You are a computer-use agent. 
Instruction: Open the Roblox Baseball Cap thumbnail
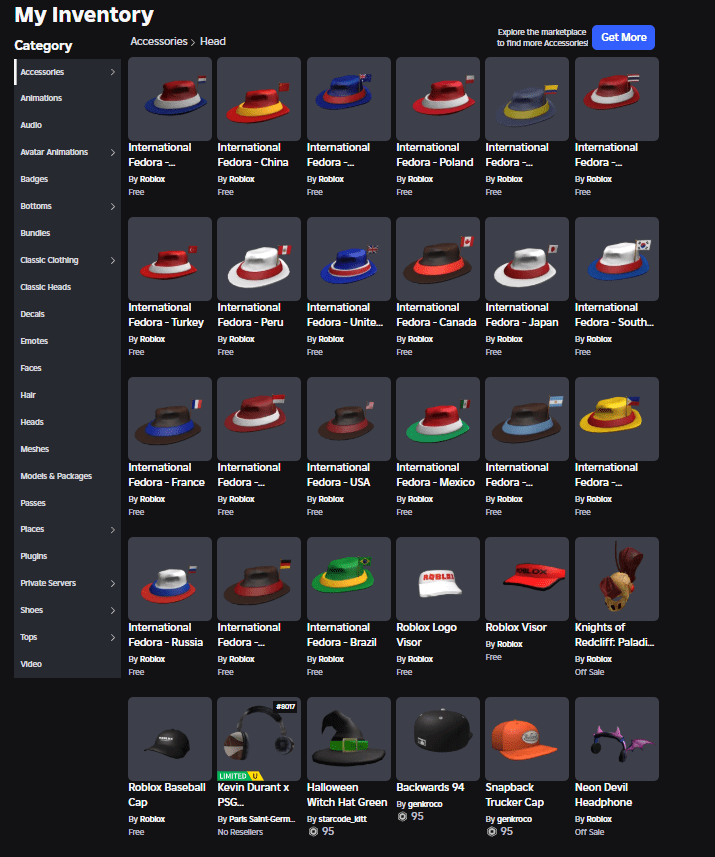pos(170,738)
